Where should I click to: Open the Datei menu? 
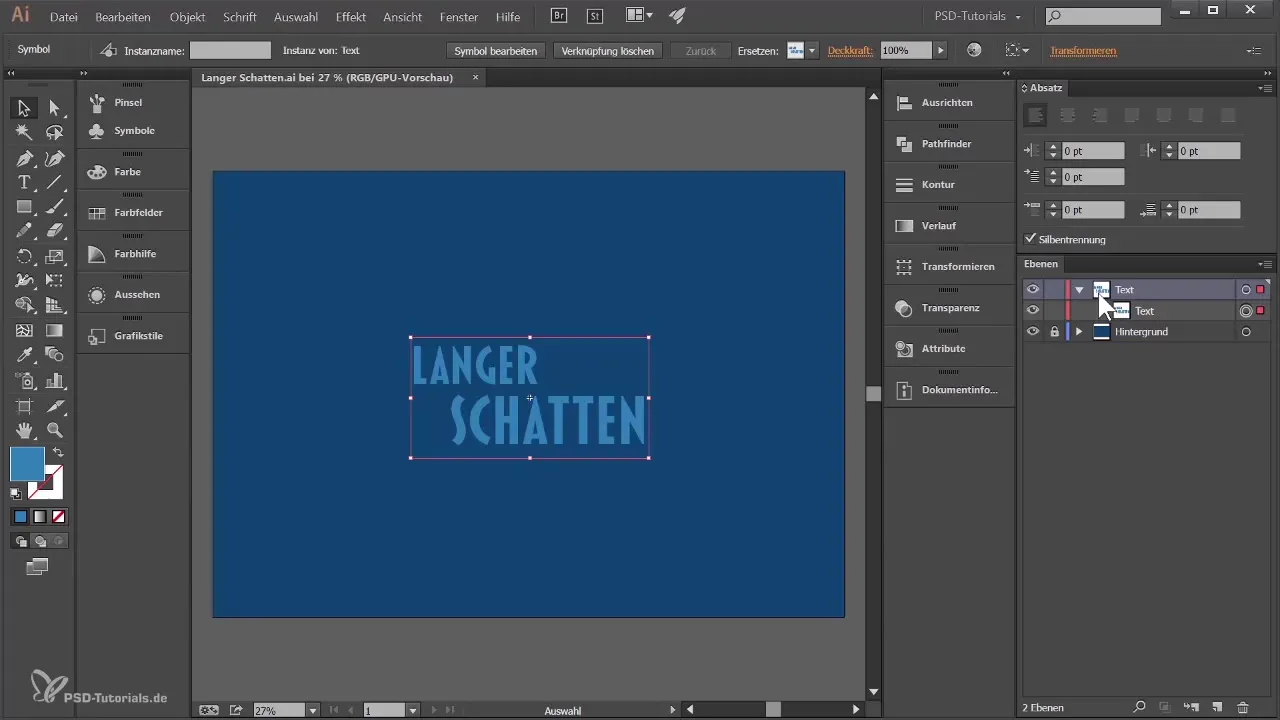coord(63,17)
